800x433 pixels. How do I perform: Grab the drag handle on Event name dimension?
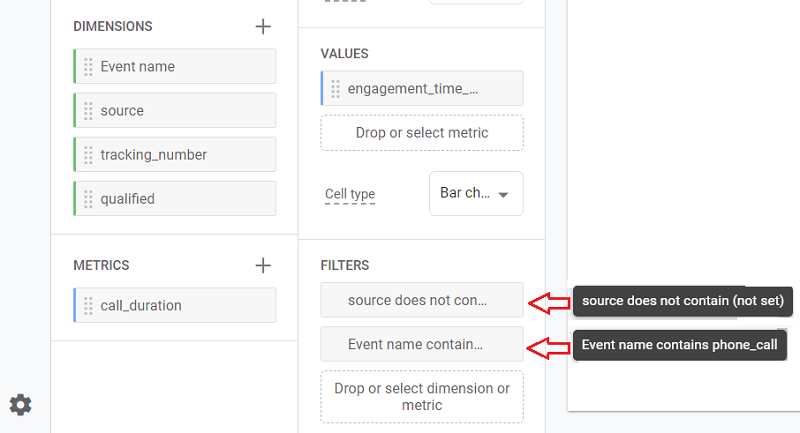(88, 67)
